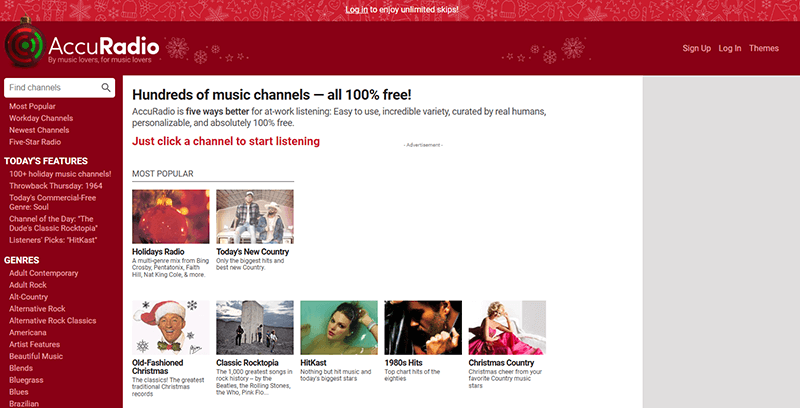Open Listeners' Picks HitKast link

53,240
